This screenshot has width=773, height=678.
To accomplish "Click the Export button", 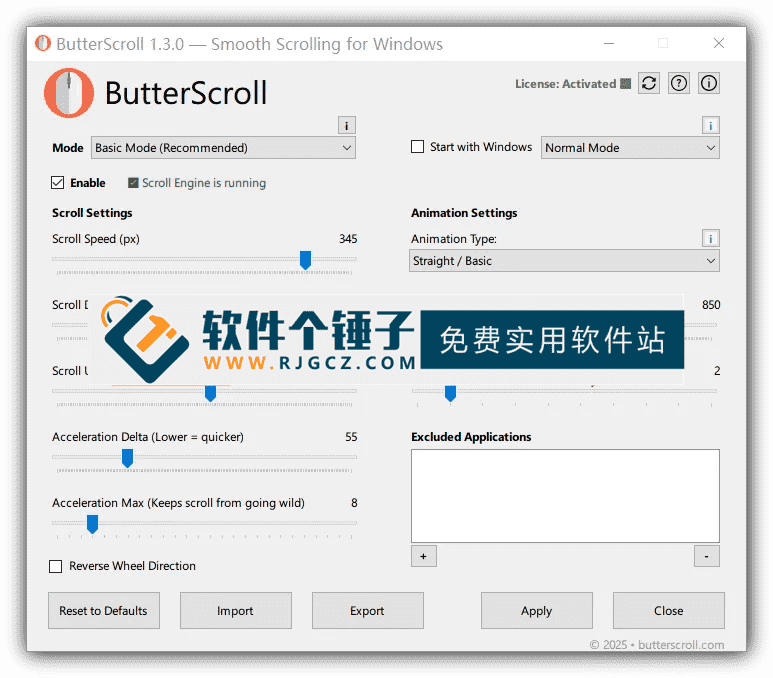I will pos(367,610).
